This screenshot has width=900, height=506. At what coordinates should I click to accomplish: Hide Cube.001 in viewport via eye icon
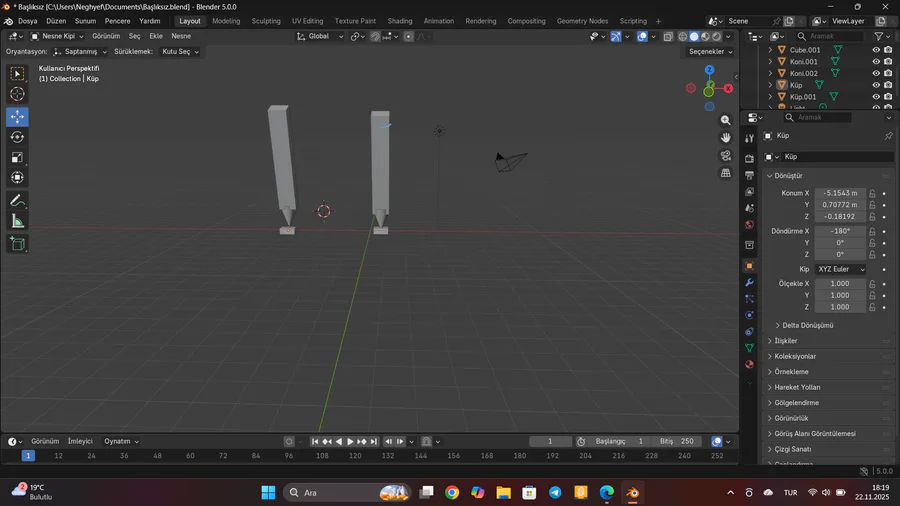[x=876, y=50]
